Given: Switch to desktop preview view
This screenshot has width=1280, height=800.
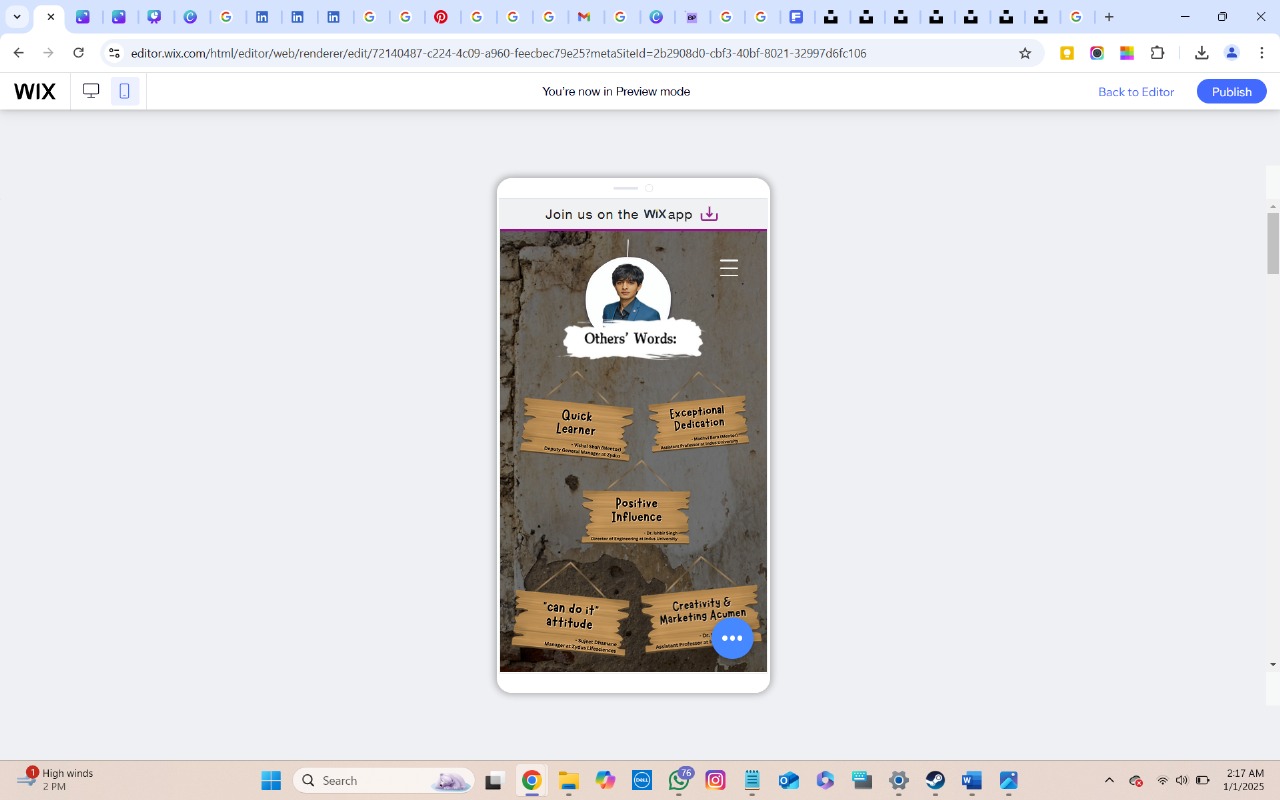Looking at the screenshot, I should [91, 91].
